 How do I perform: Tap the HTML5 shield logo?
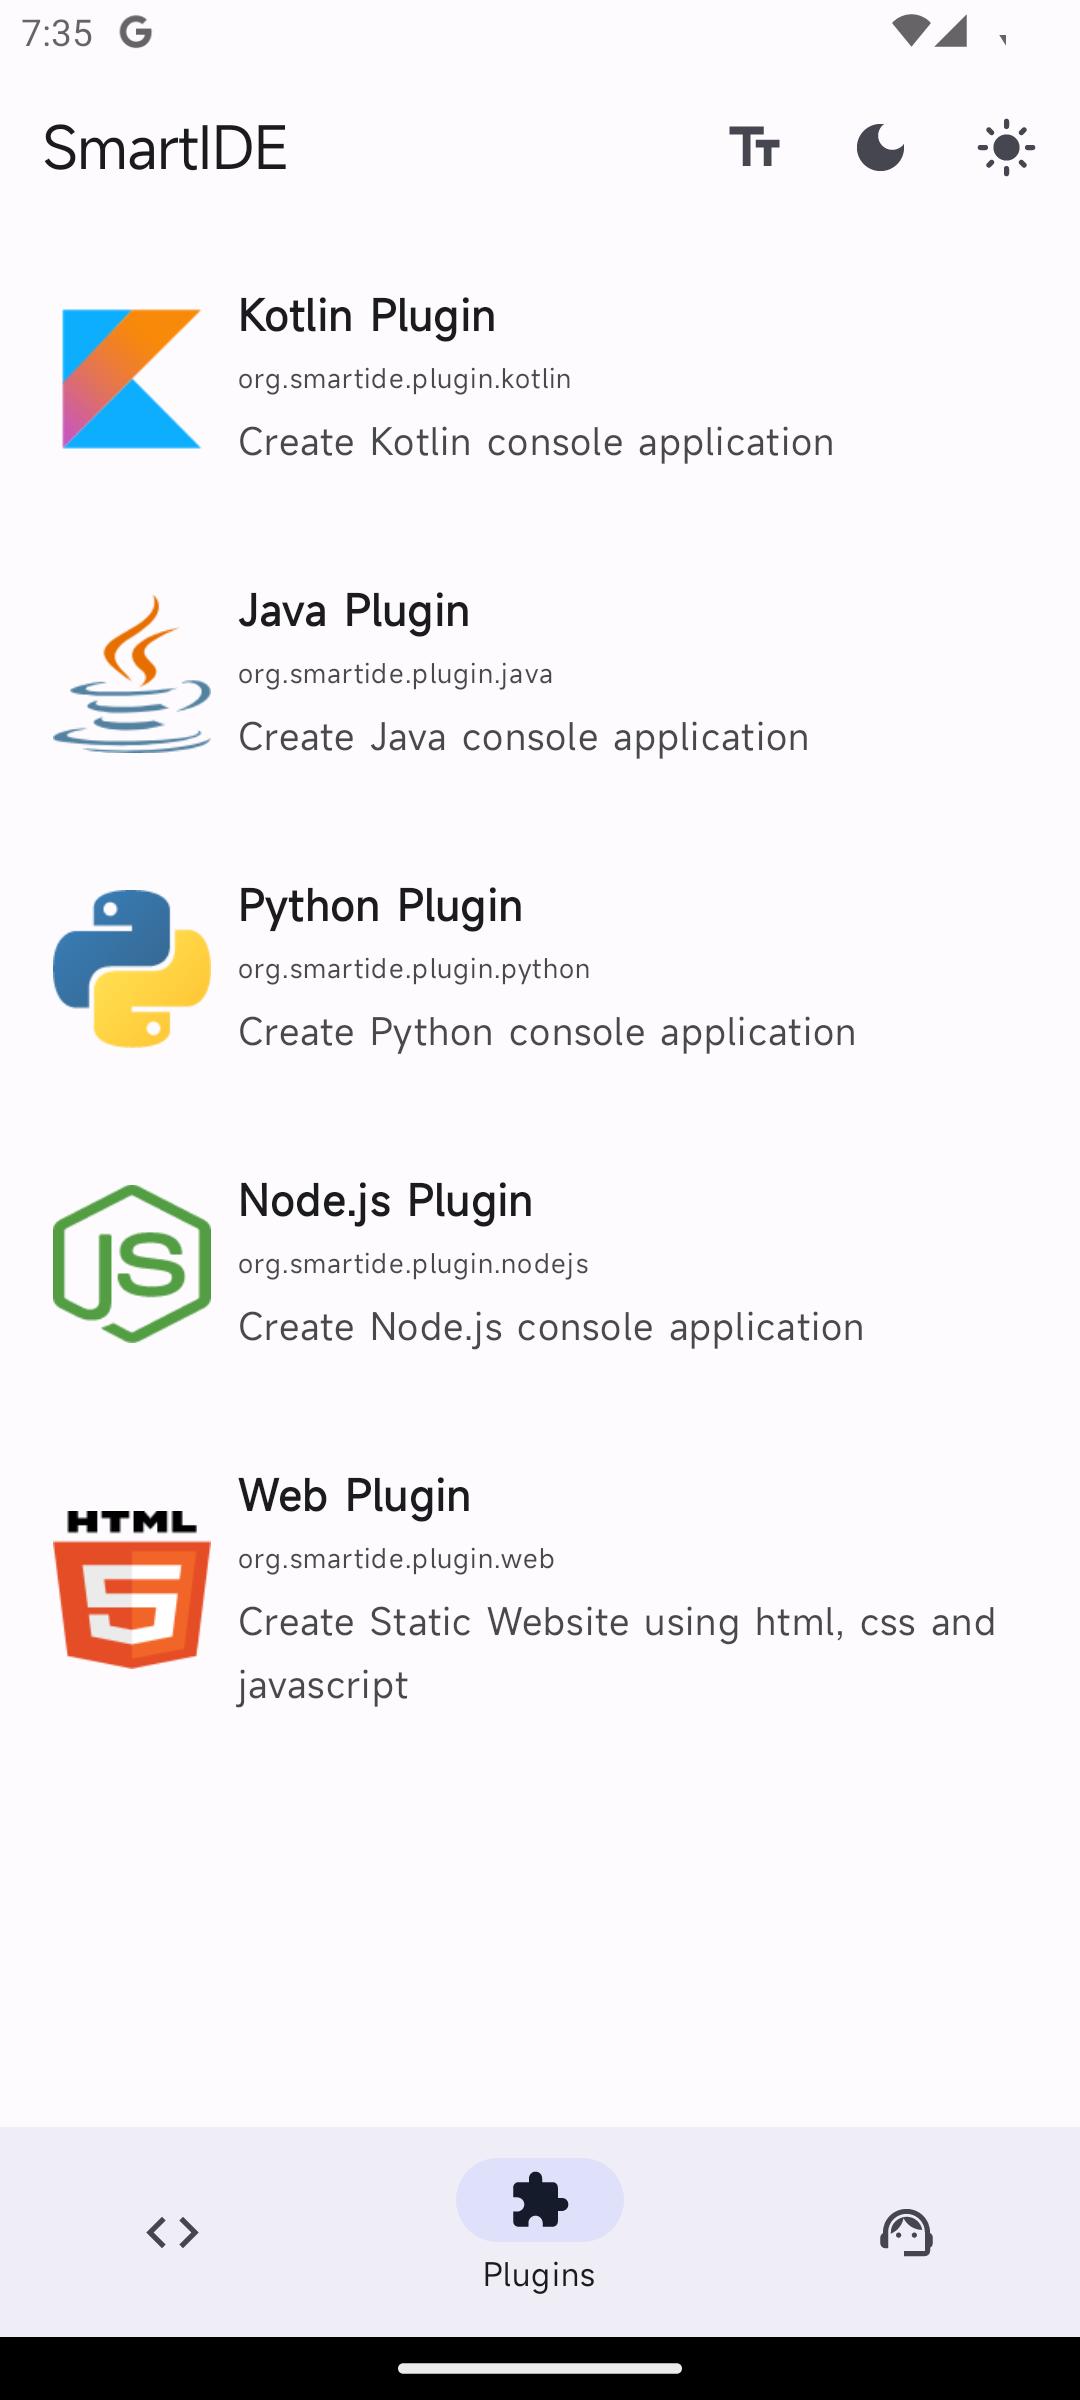click(x=131, y=1588)
